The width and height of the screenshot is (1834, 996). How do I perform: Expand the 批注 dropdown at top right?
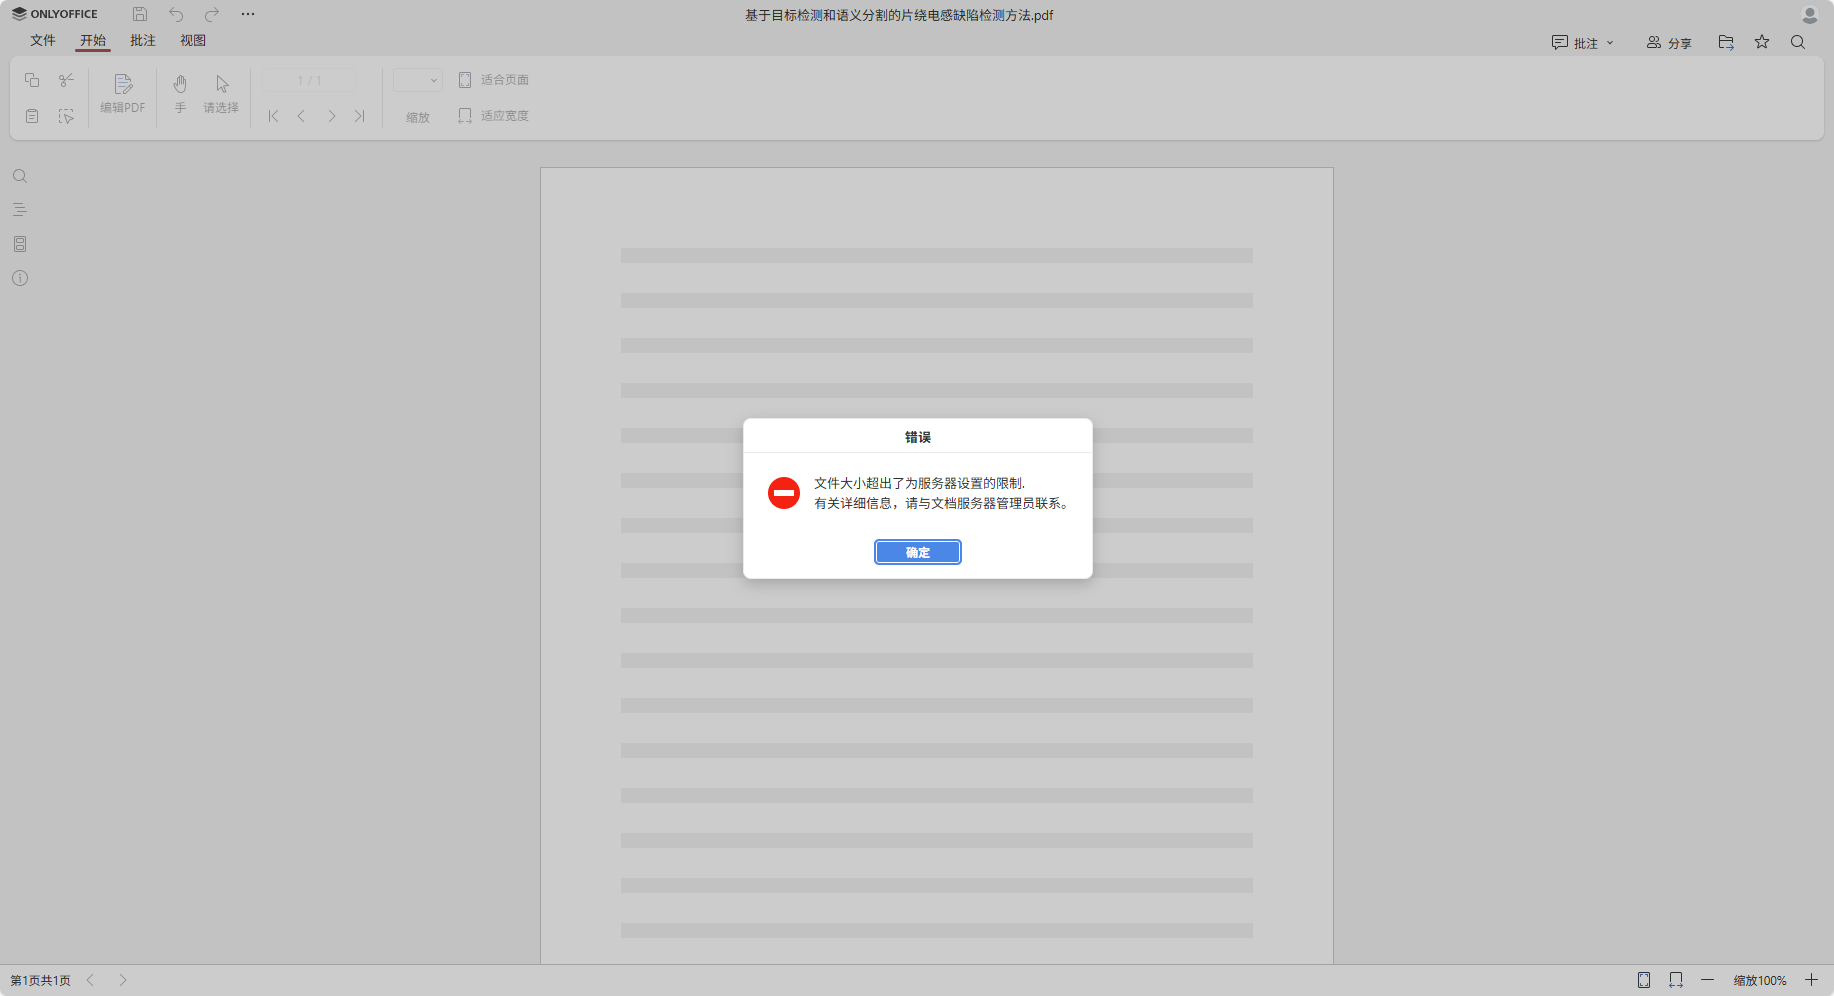point(1583,43)
